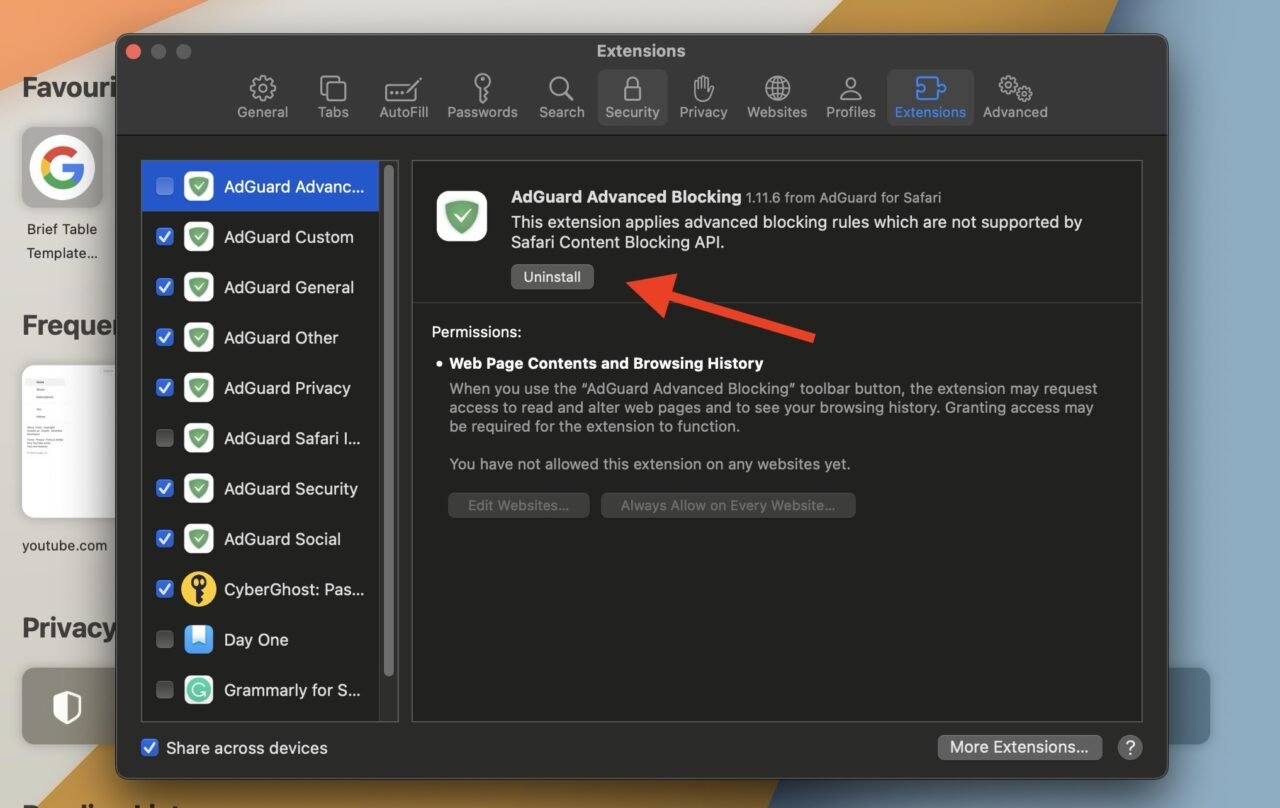The width and height of the screenshot is (1280, 808).
Task: Click the More Extensions button
Action: pyautogui.click(x=1019, y=747)
